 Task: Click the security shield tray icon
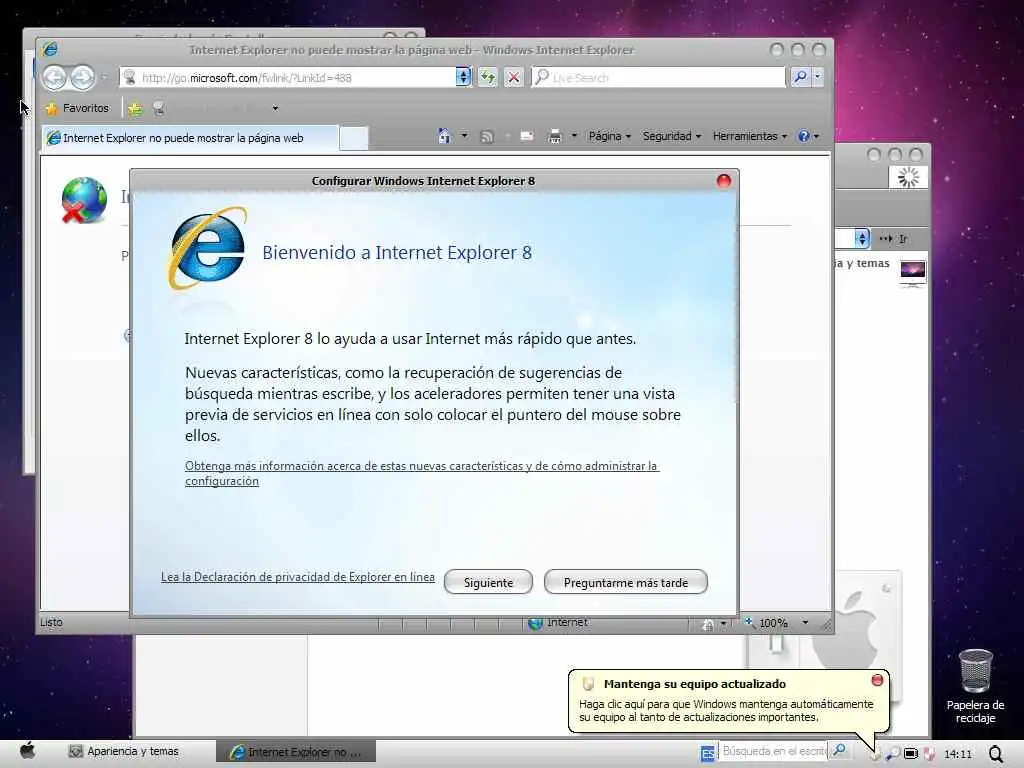pyautogui.click(x=929, y=753)
